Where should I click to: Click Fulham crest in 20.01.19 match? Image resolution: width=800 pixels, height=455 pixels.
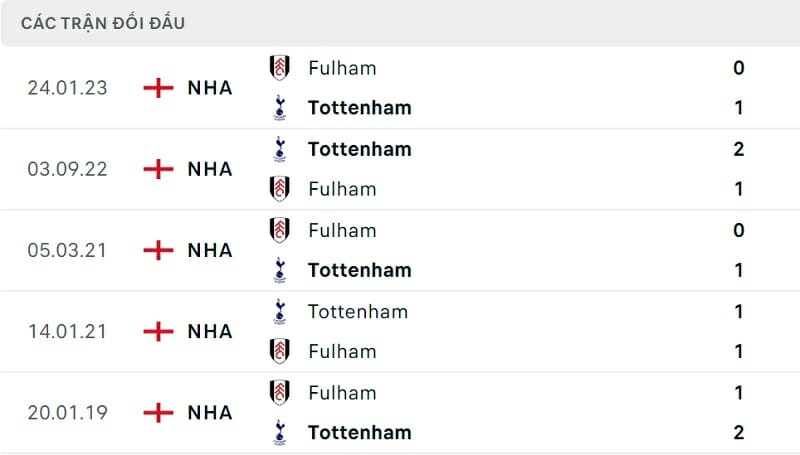[280, 392]
